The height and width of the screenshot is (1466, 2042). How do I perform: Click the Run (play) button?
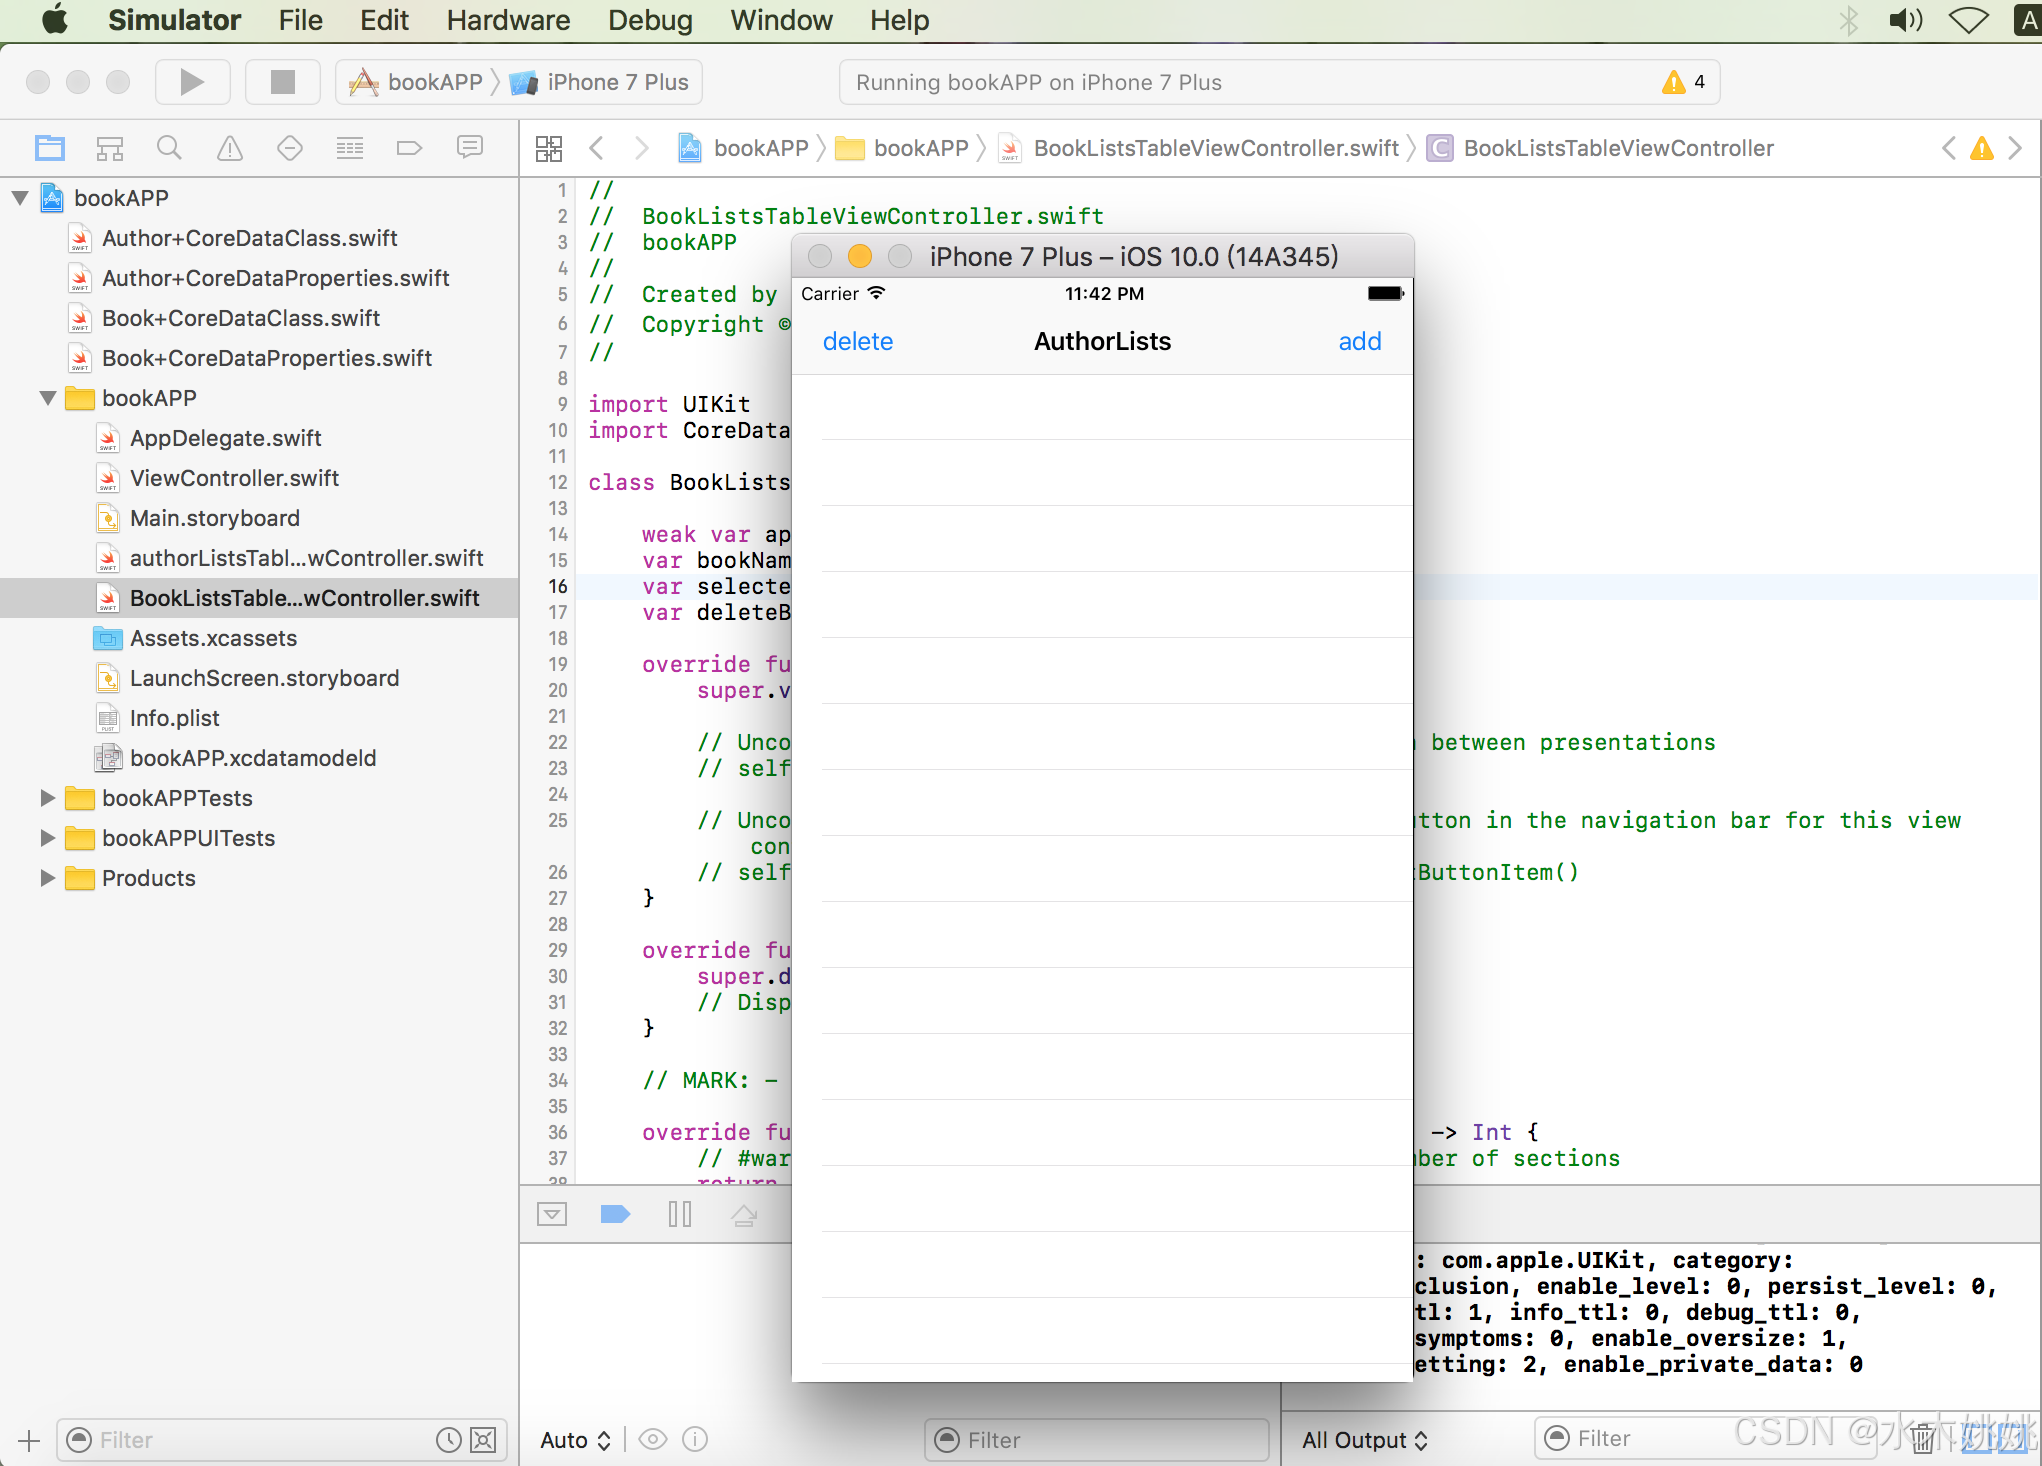(192, 82)
